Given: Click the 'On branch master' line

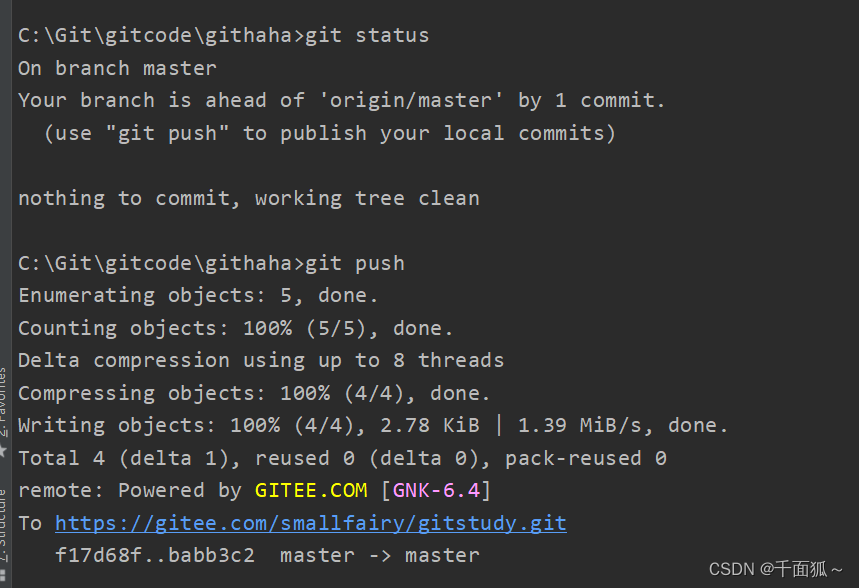Looking at the screenshot, I should 117,68.
